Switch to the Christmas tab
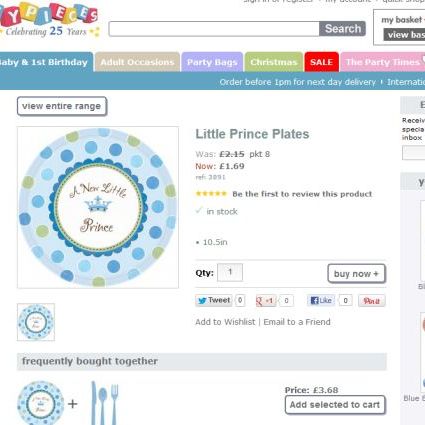Screen dimensions: 425x425 274,62
